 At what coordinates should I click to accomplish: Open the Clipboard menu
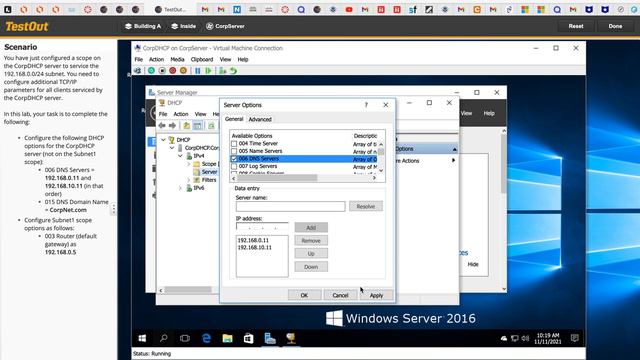coord(202,59)
